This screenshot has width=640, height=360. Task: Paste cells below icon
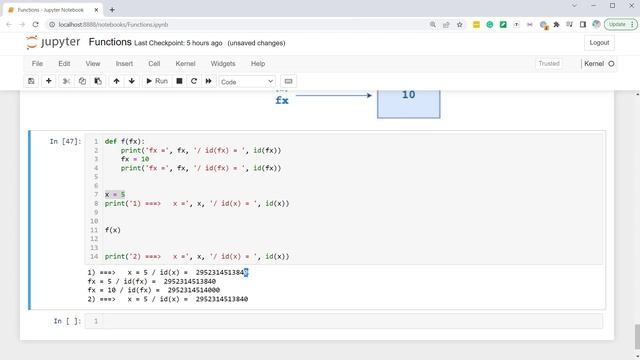[98, 81]
